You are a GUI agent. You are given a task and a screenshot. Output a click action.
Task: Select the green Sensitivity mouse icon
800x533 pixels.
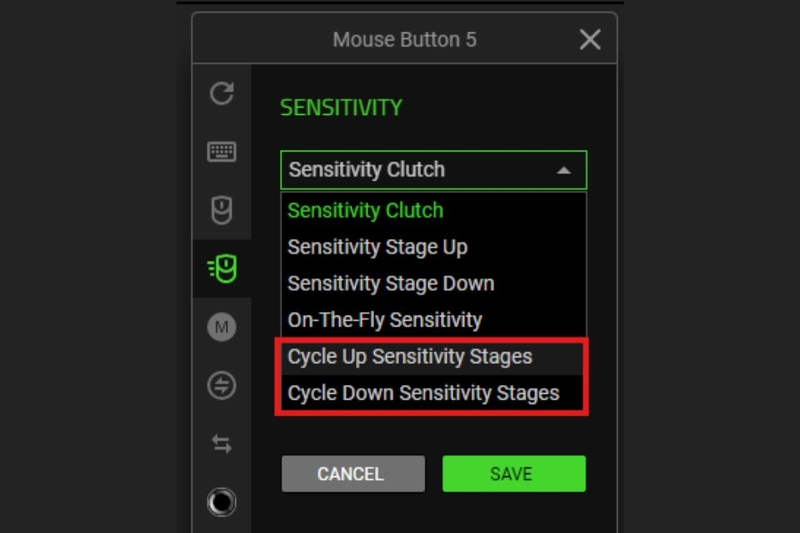pos(222,269)
